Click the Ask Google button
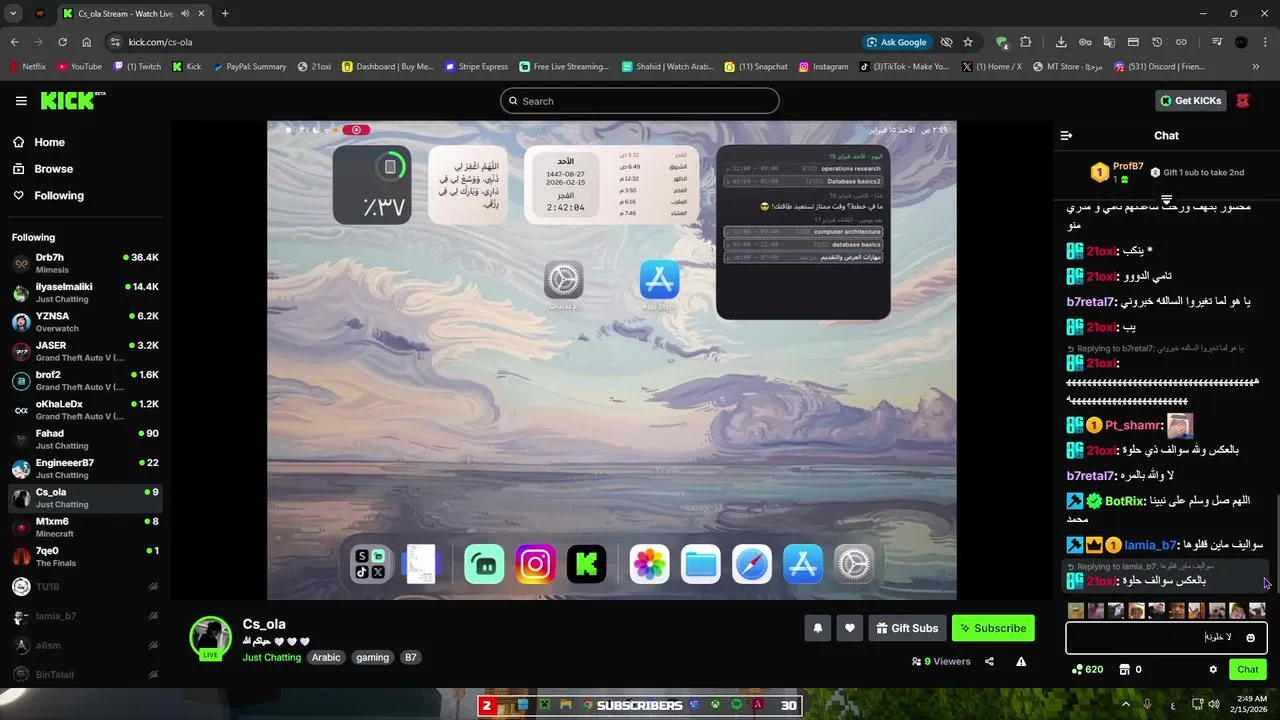The image size is (1280, 720). [897, 42]
